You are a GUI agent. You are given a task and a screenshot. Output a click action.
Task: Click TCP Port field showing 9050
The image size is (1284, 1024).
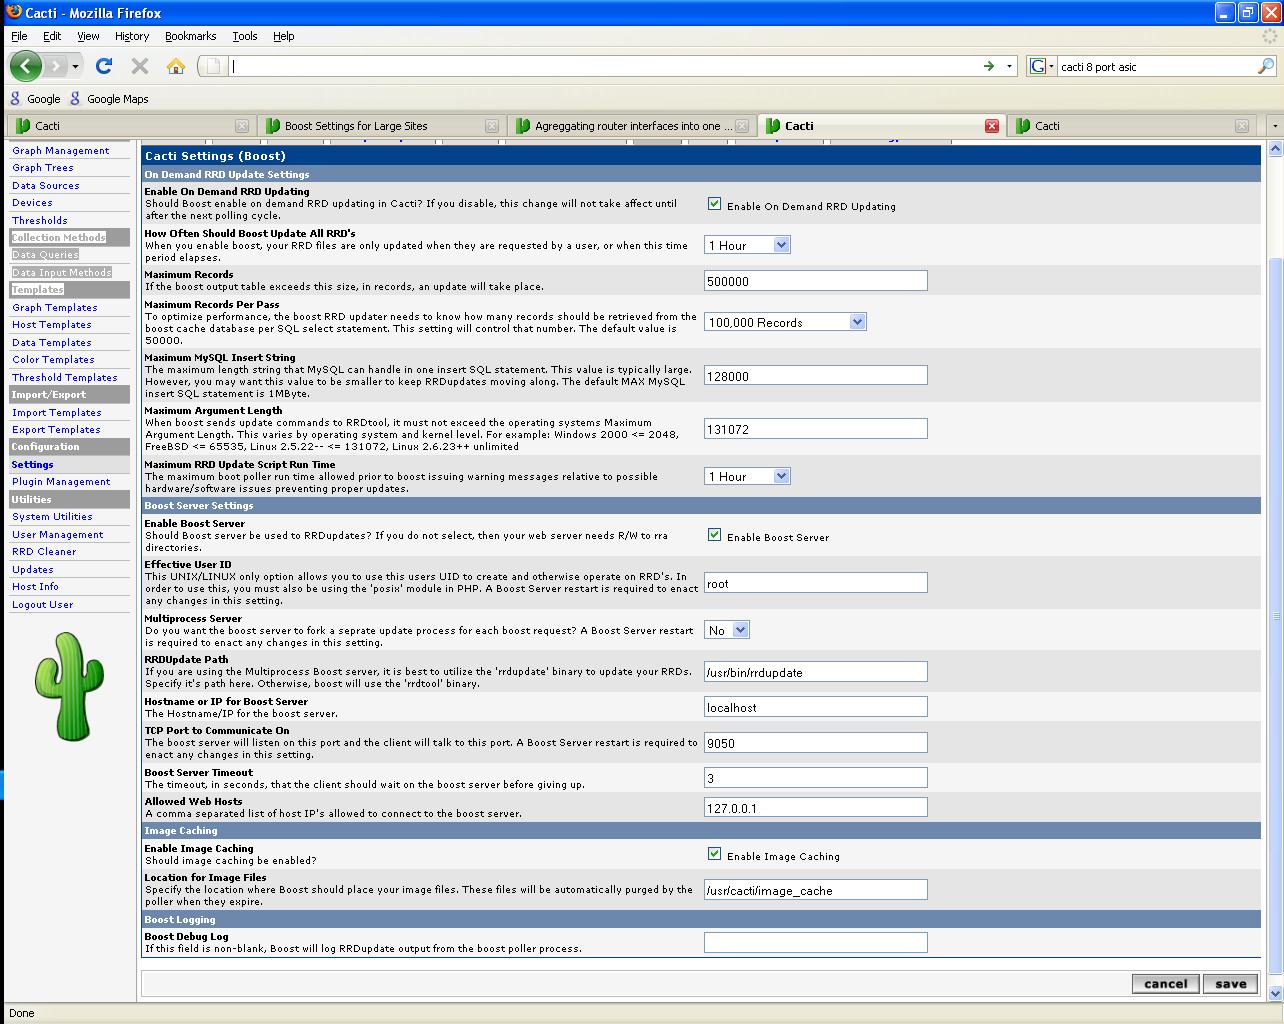[816, 743]
